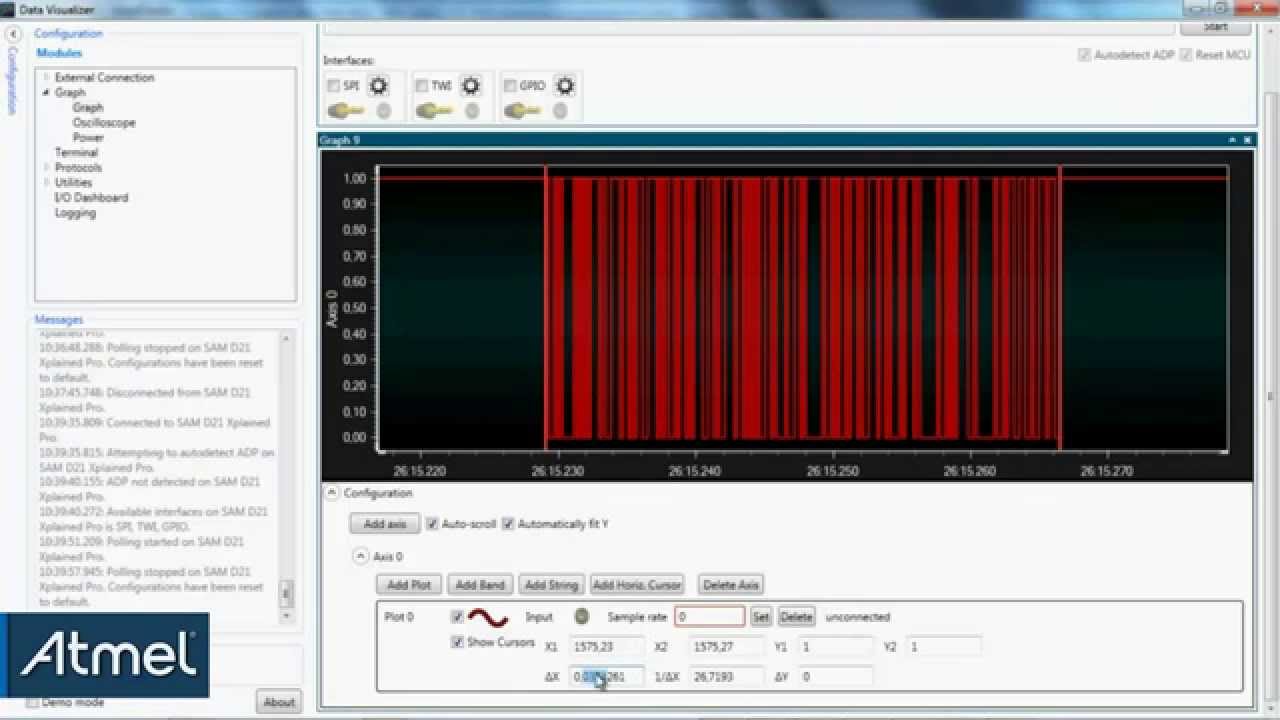Open the TWI interface settings gear

coord(471,86)
